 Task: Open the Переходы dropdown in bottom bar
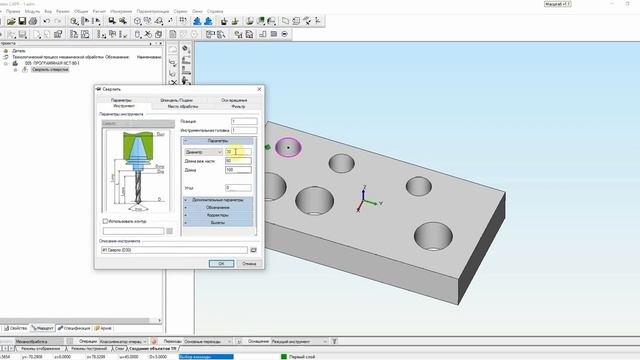(x=207, y=341)
